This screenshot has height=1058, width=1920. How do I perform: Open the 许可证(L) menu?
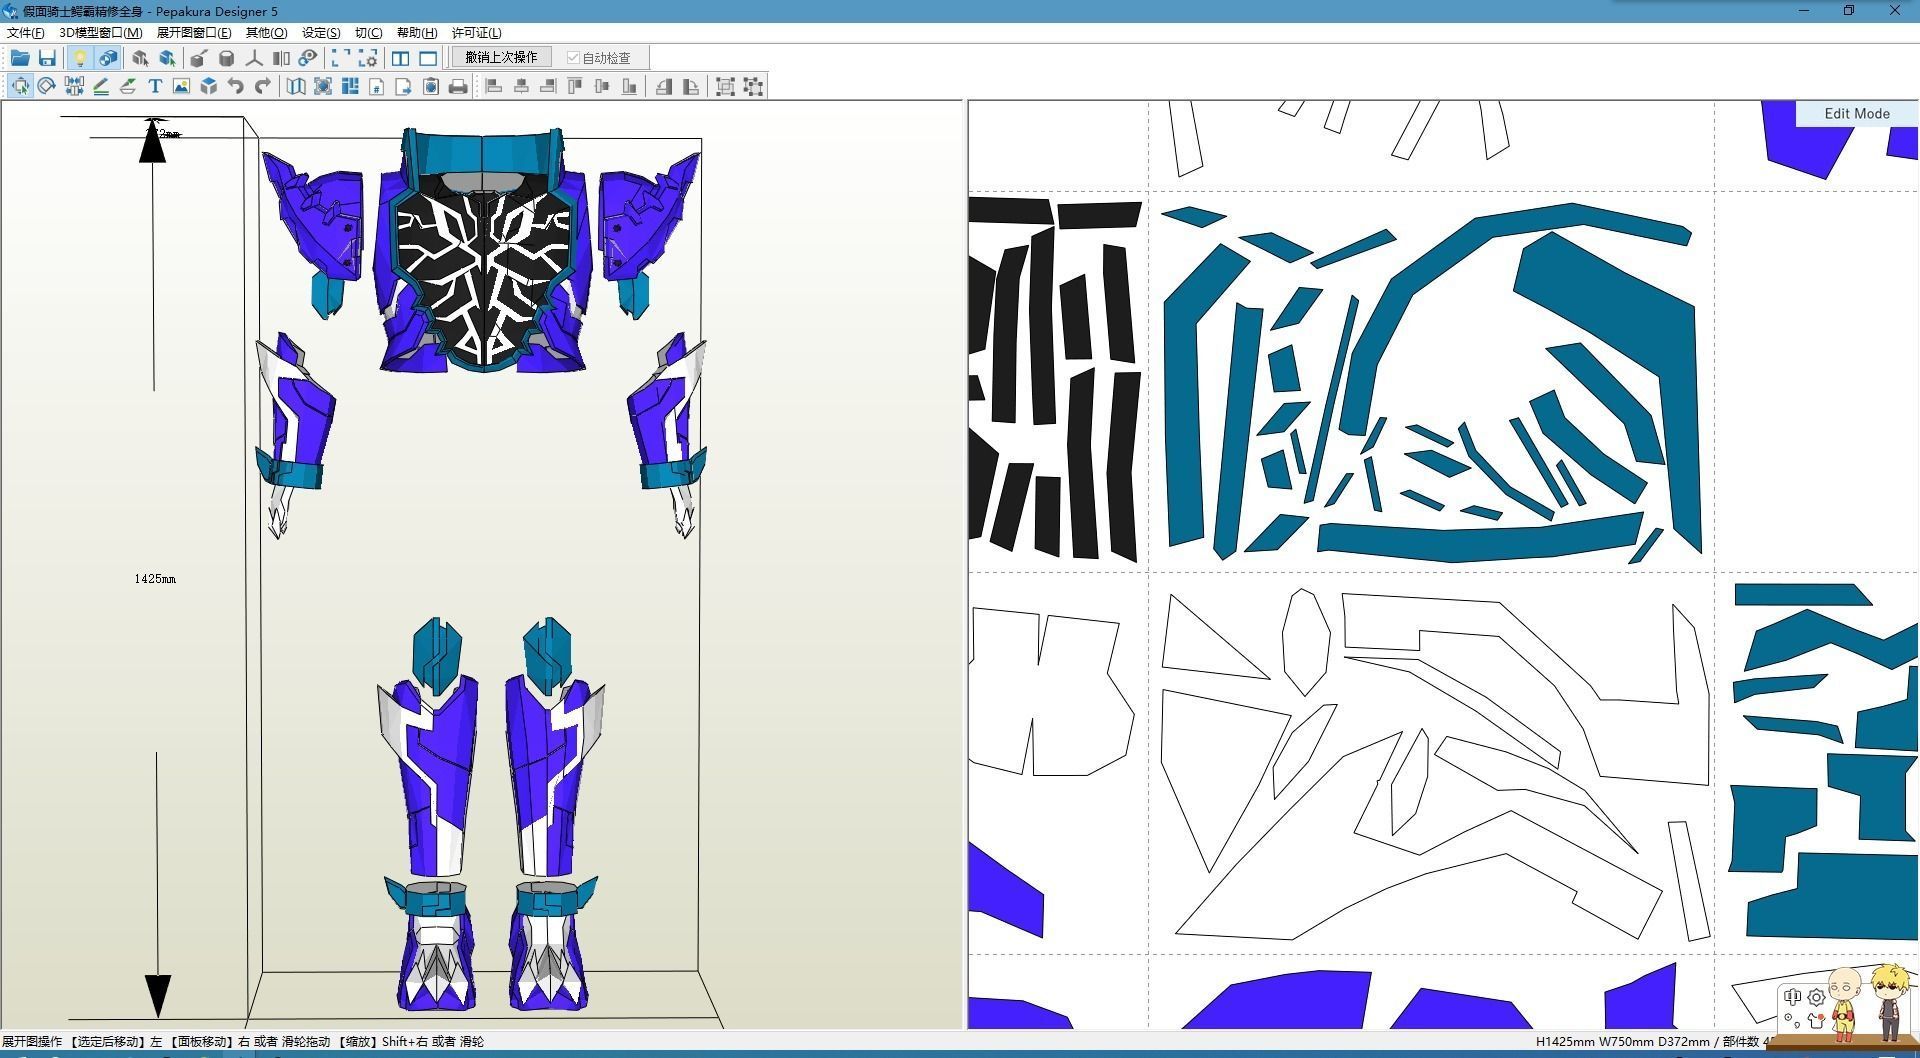coord(476,32)
